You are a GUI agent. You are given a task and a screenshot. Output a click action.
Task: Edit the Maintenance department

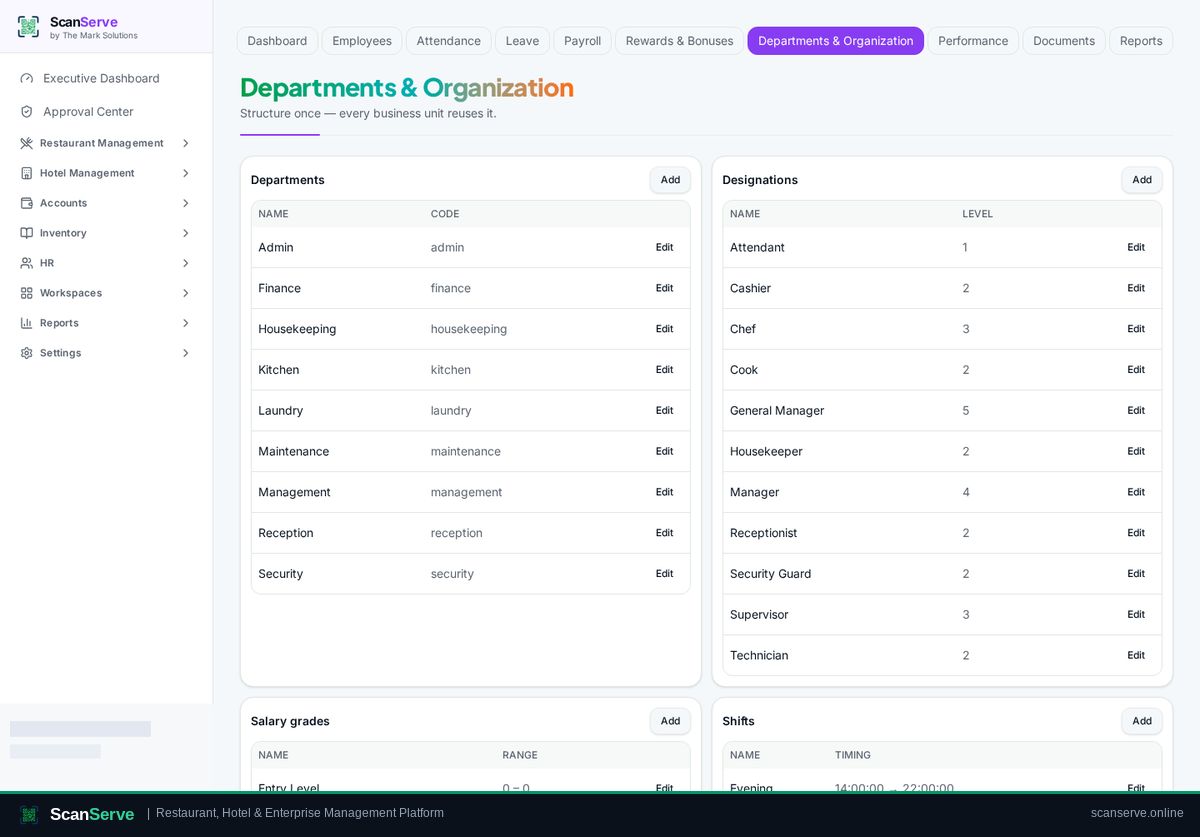pos(664,451)
